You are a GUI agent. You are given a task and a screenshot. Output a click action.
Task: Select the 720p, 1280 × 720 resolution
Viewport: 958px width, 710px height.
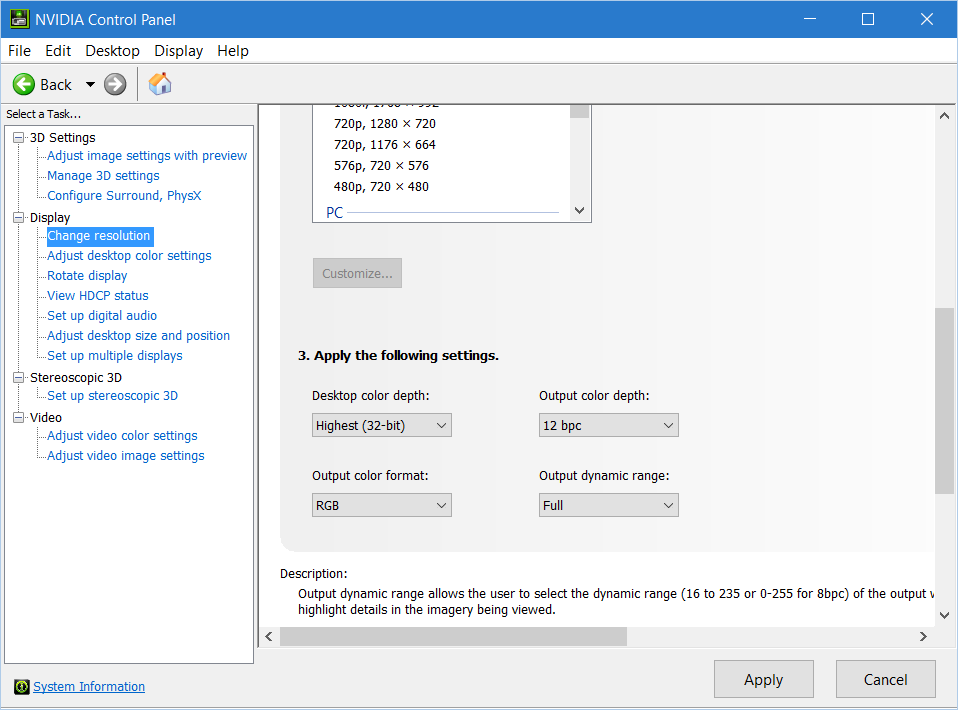385,124
